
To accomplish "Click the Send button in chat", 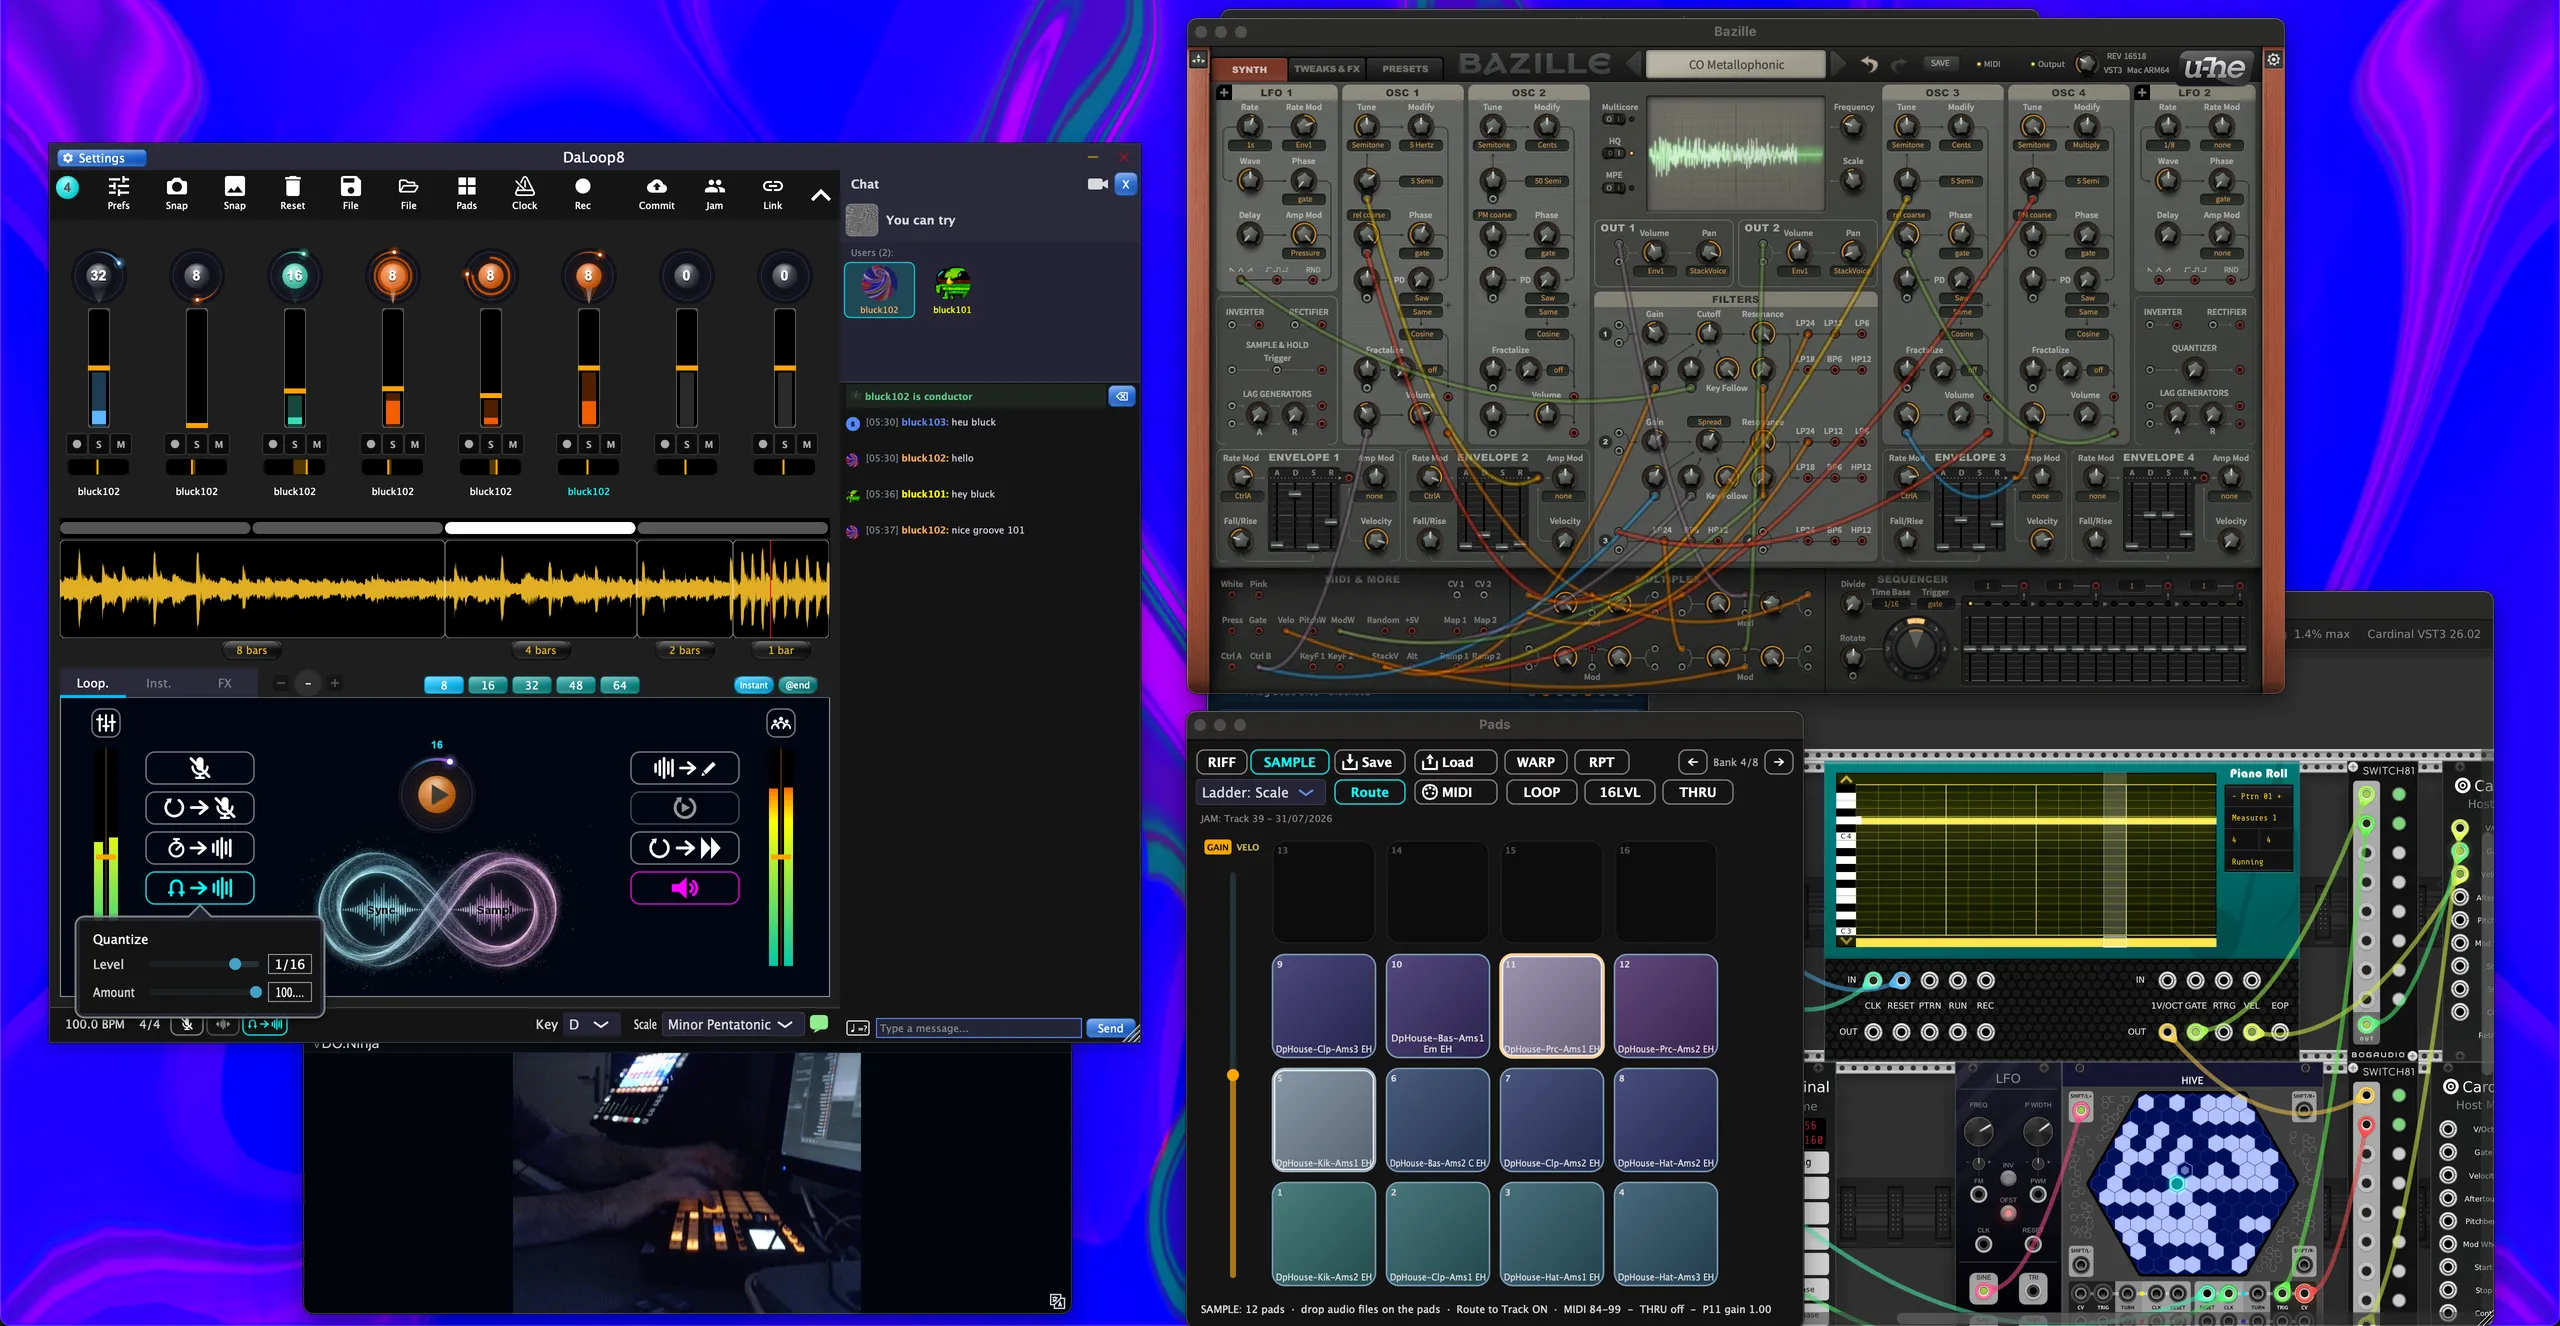I will pyautogui.click(x=1110, y=1028).
